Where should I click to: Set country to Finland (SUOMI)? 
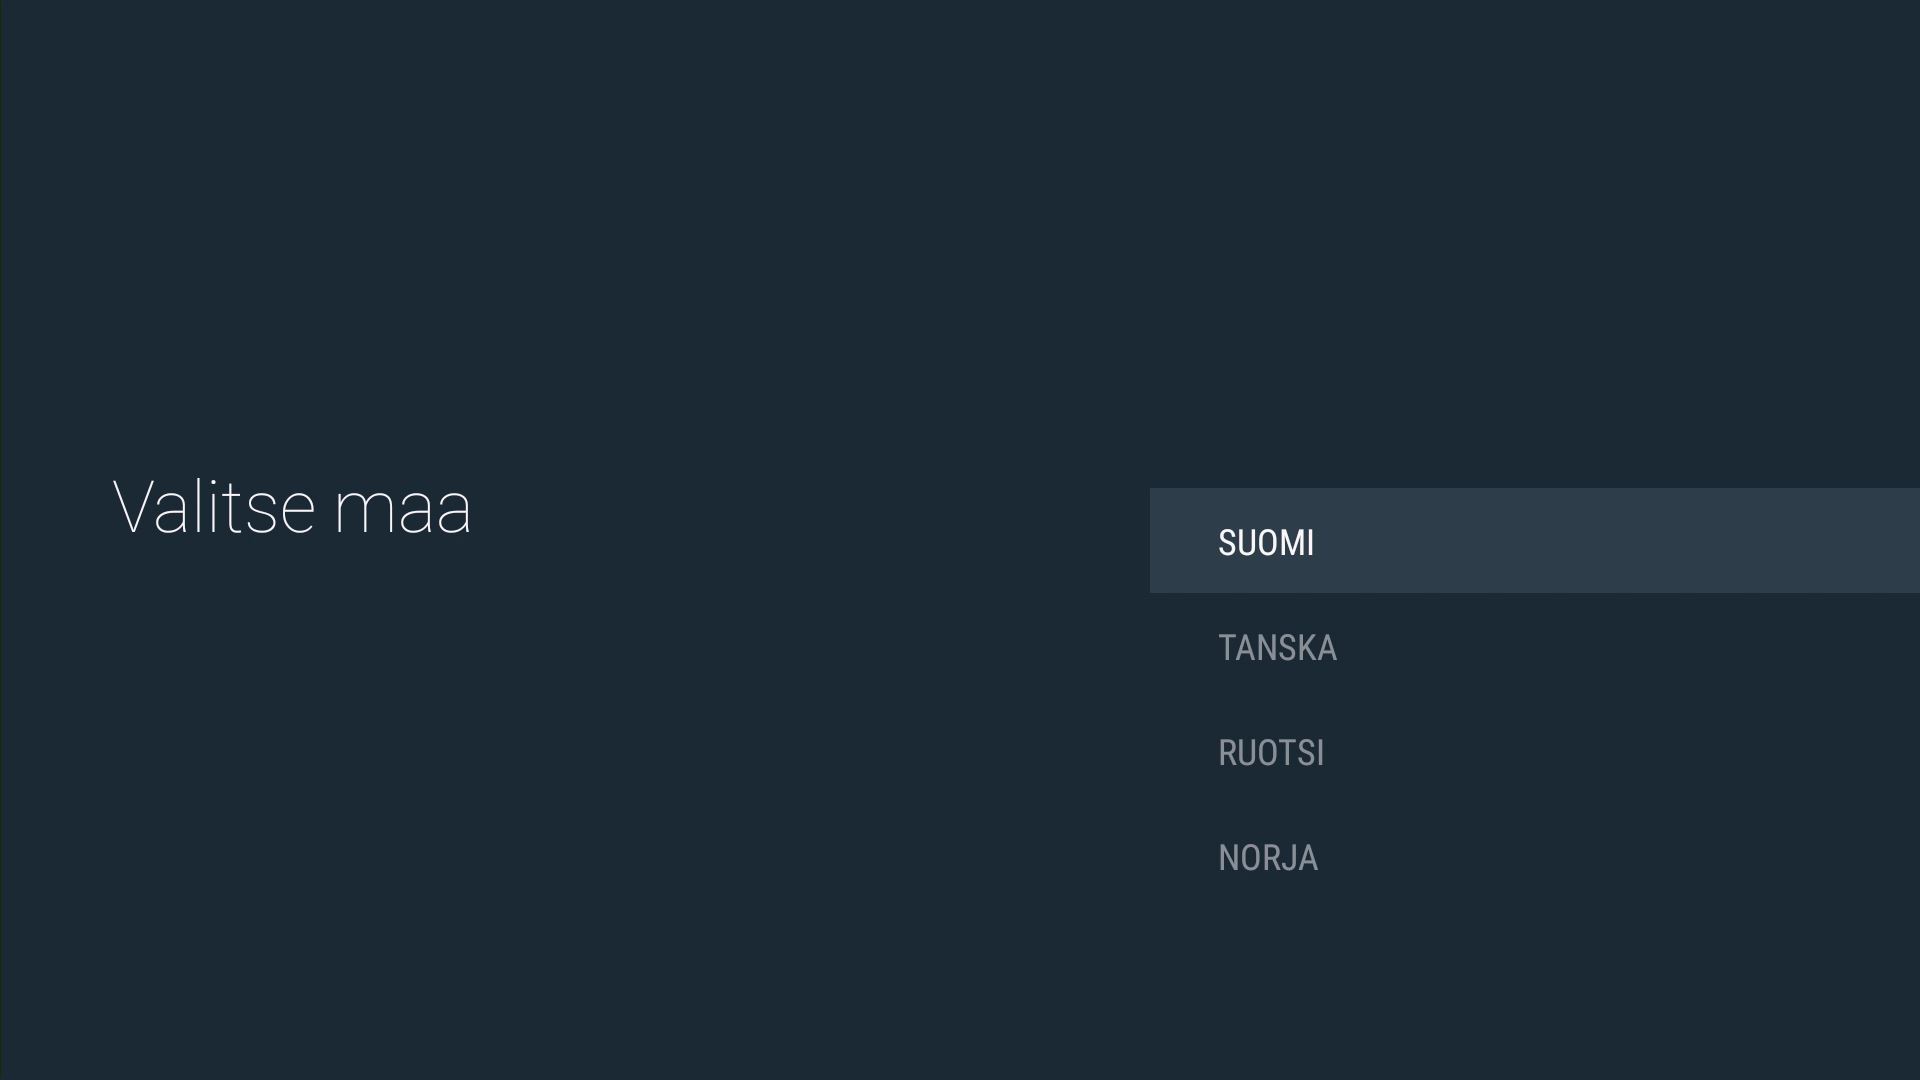(x=1266, y=542)
